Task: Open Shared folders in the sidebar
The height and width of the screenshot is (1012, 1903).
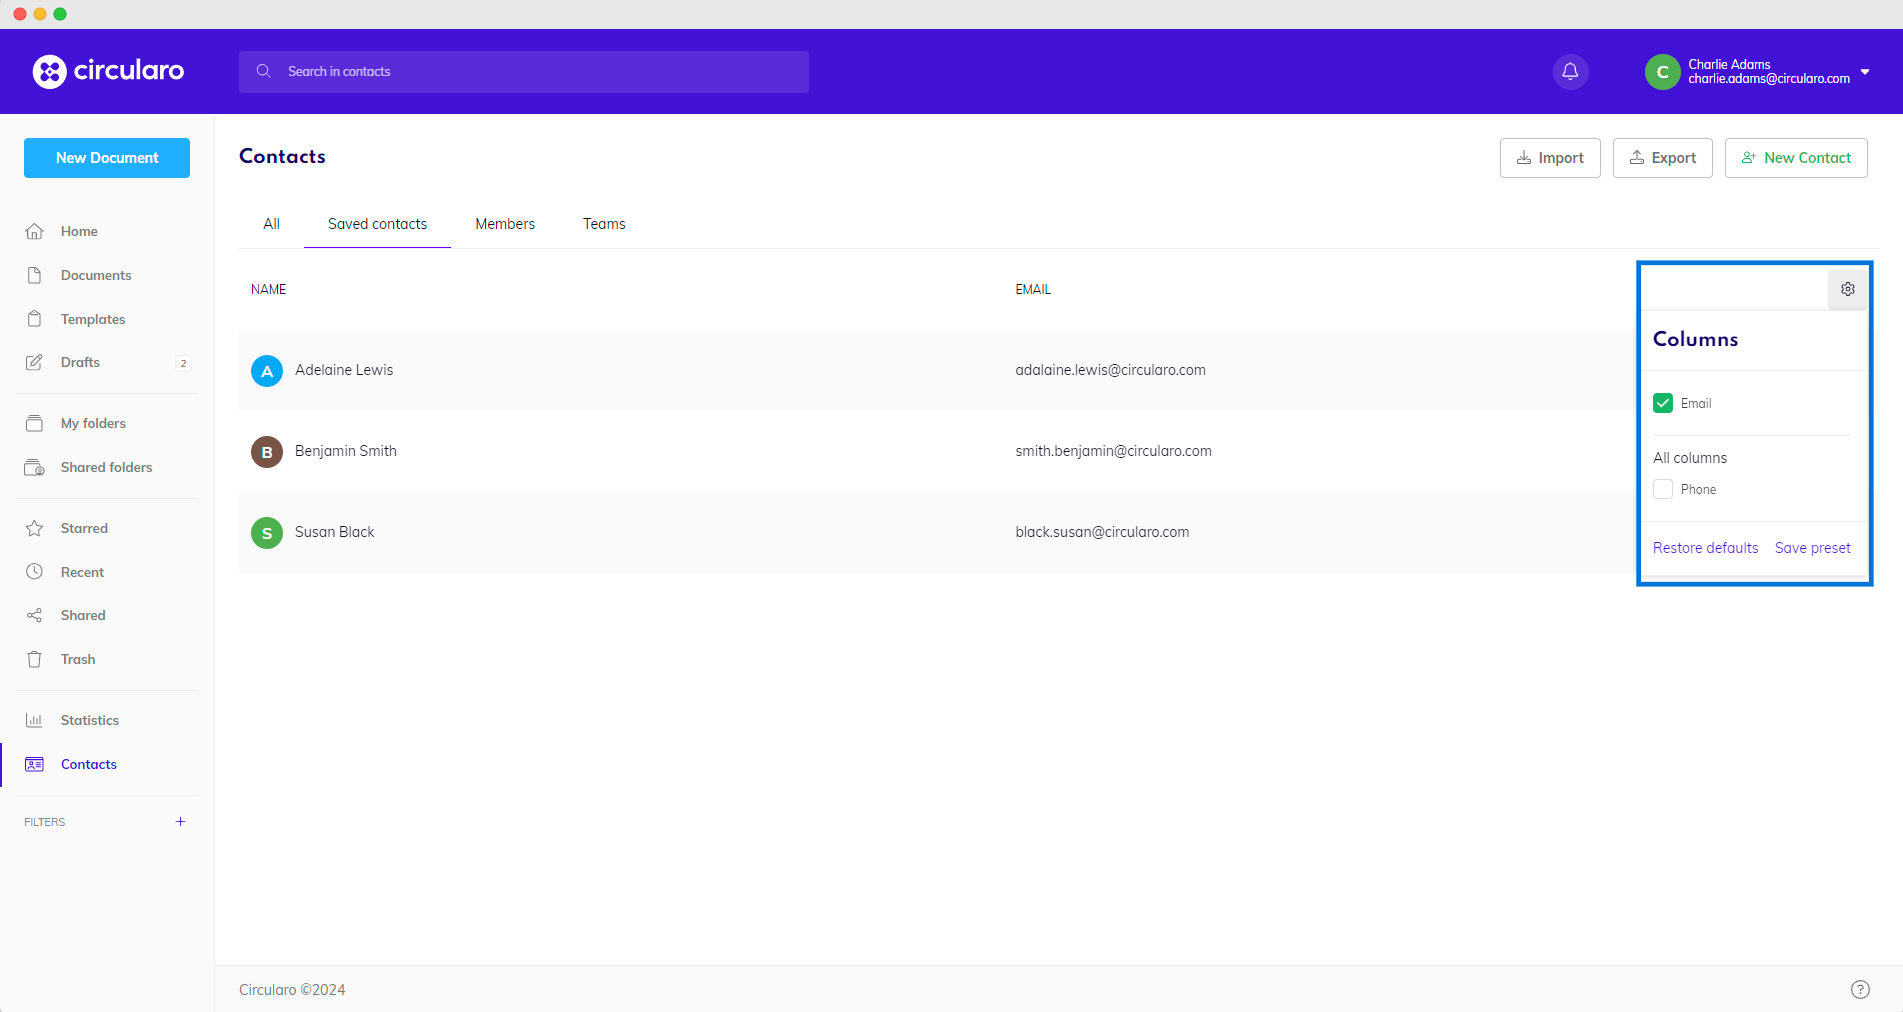Action: pos(106,467)
